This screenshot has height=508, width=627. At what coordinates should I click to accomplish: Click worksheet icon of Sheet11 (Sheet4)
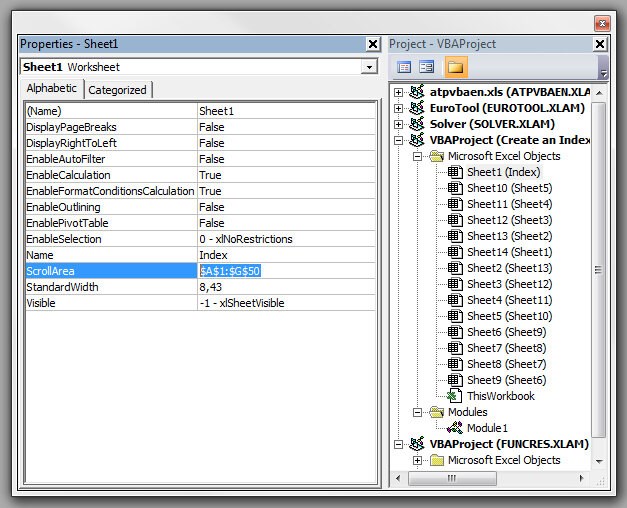(x=455, y=204)
